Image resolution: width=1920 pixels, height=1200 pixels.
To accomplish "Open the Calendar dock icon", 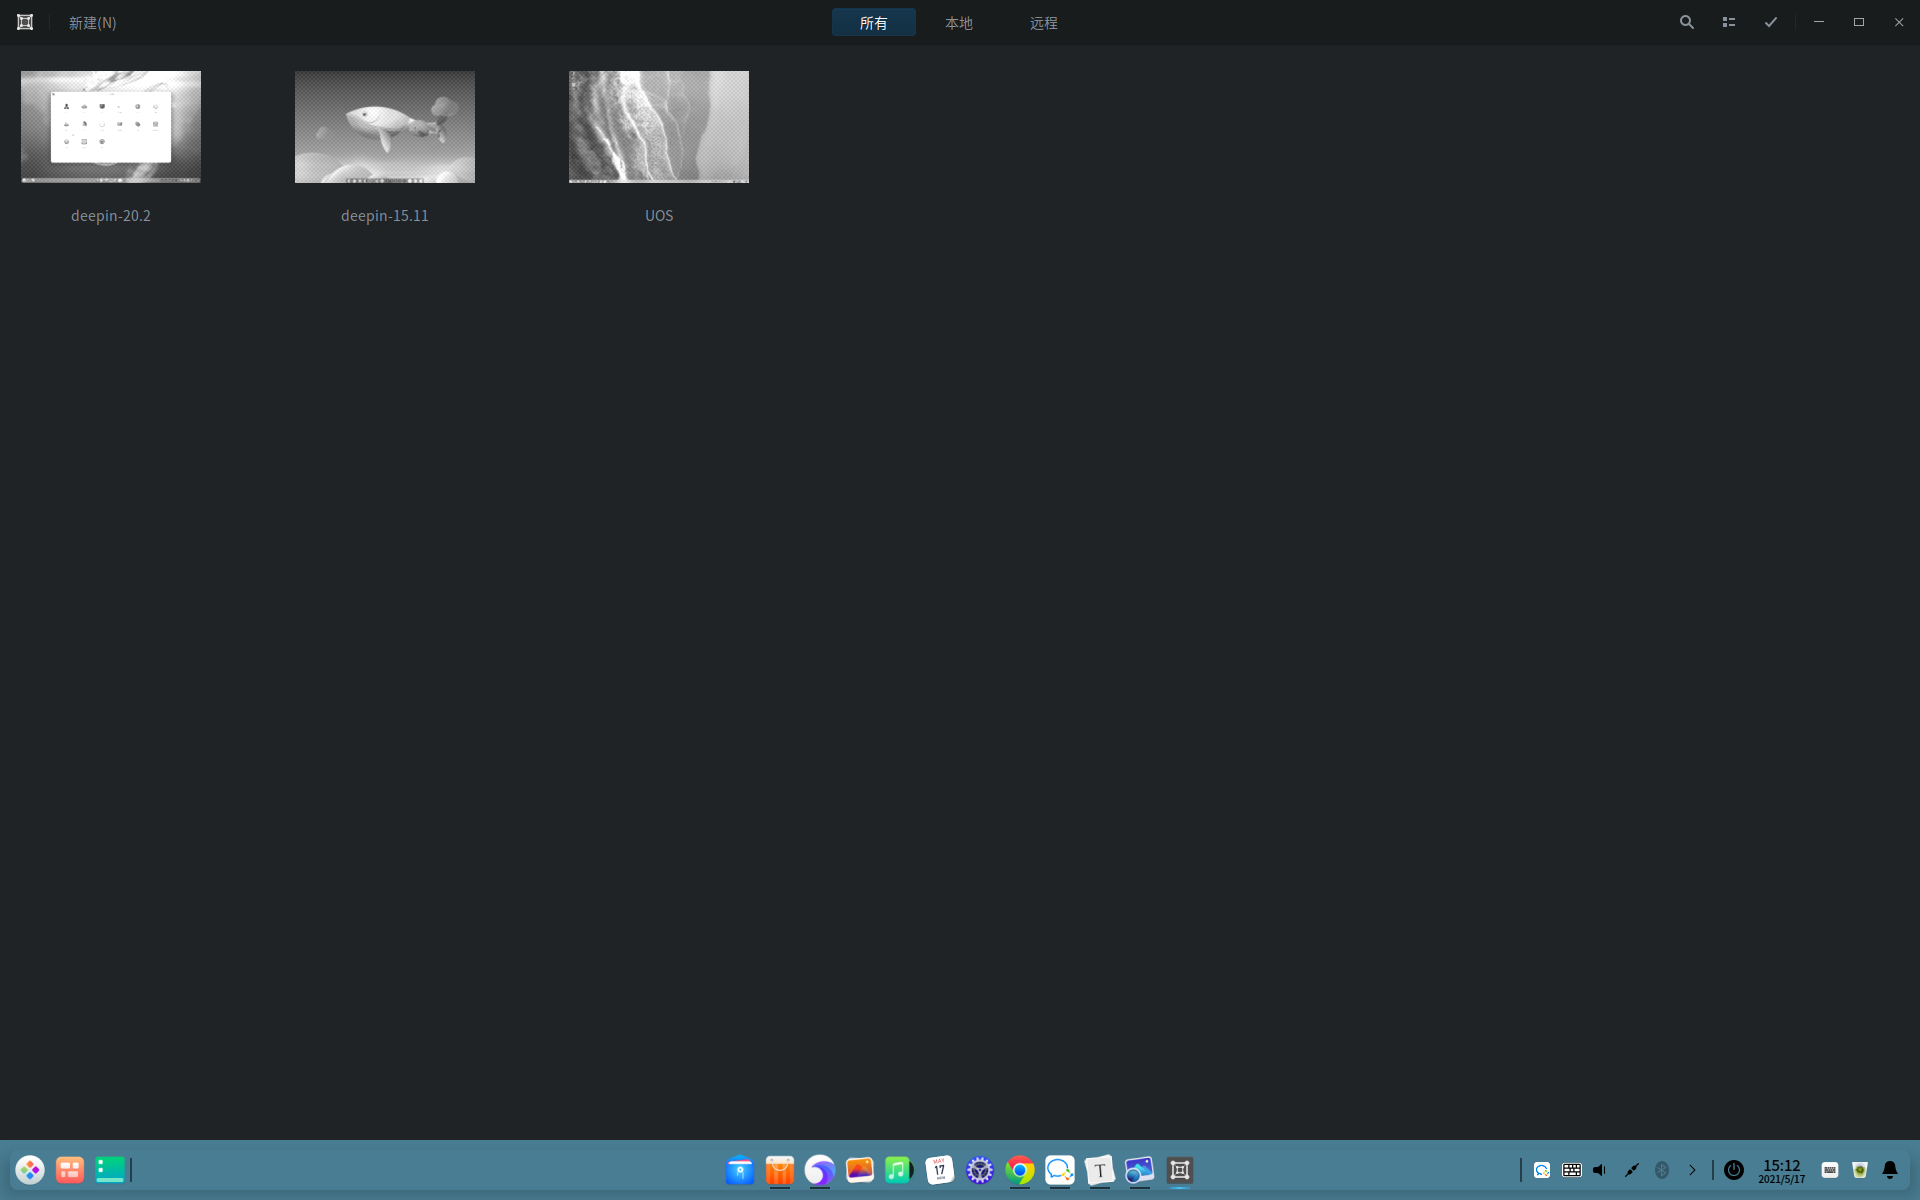I will point(940,1169).
